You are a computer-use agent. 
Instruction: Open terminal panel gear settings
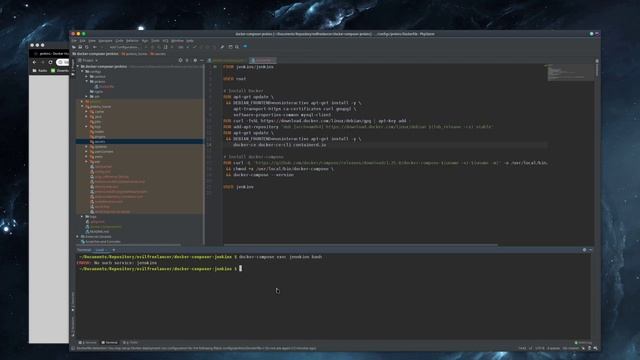(x=584, y=250)
